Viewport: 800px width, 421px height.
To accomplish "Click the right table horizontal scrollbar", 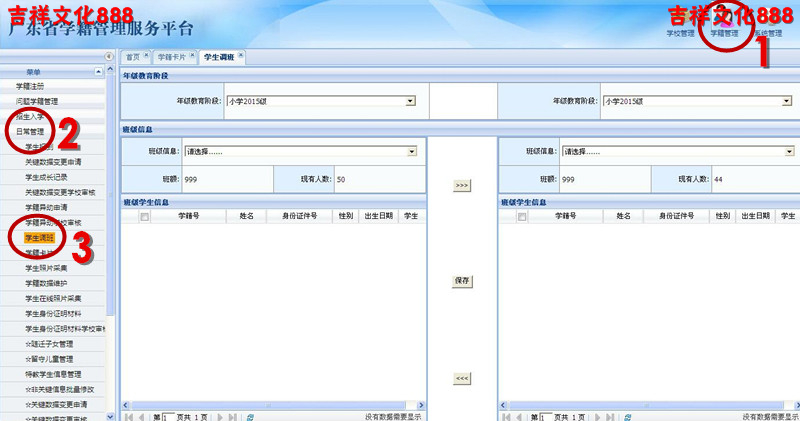I will click(x=646, y=405).
